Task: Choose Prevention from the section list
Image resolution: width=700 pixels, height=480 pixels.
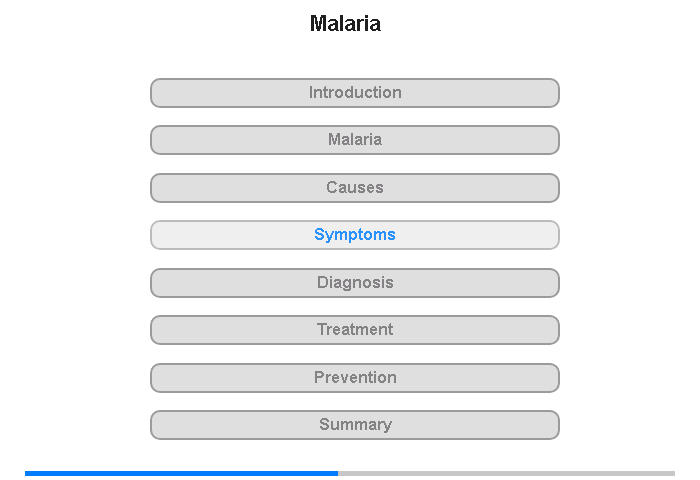Action: pos(355,378)
